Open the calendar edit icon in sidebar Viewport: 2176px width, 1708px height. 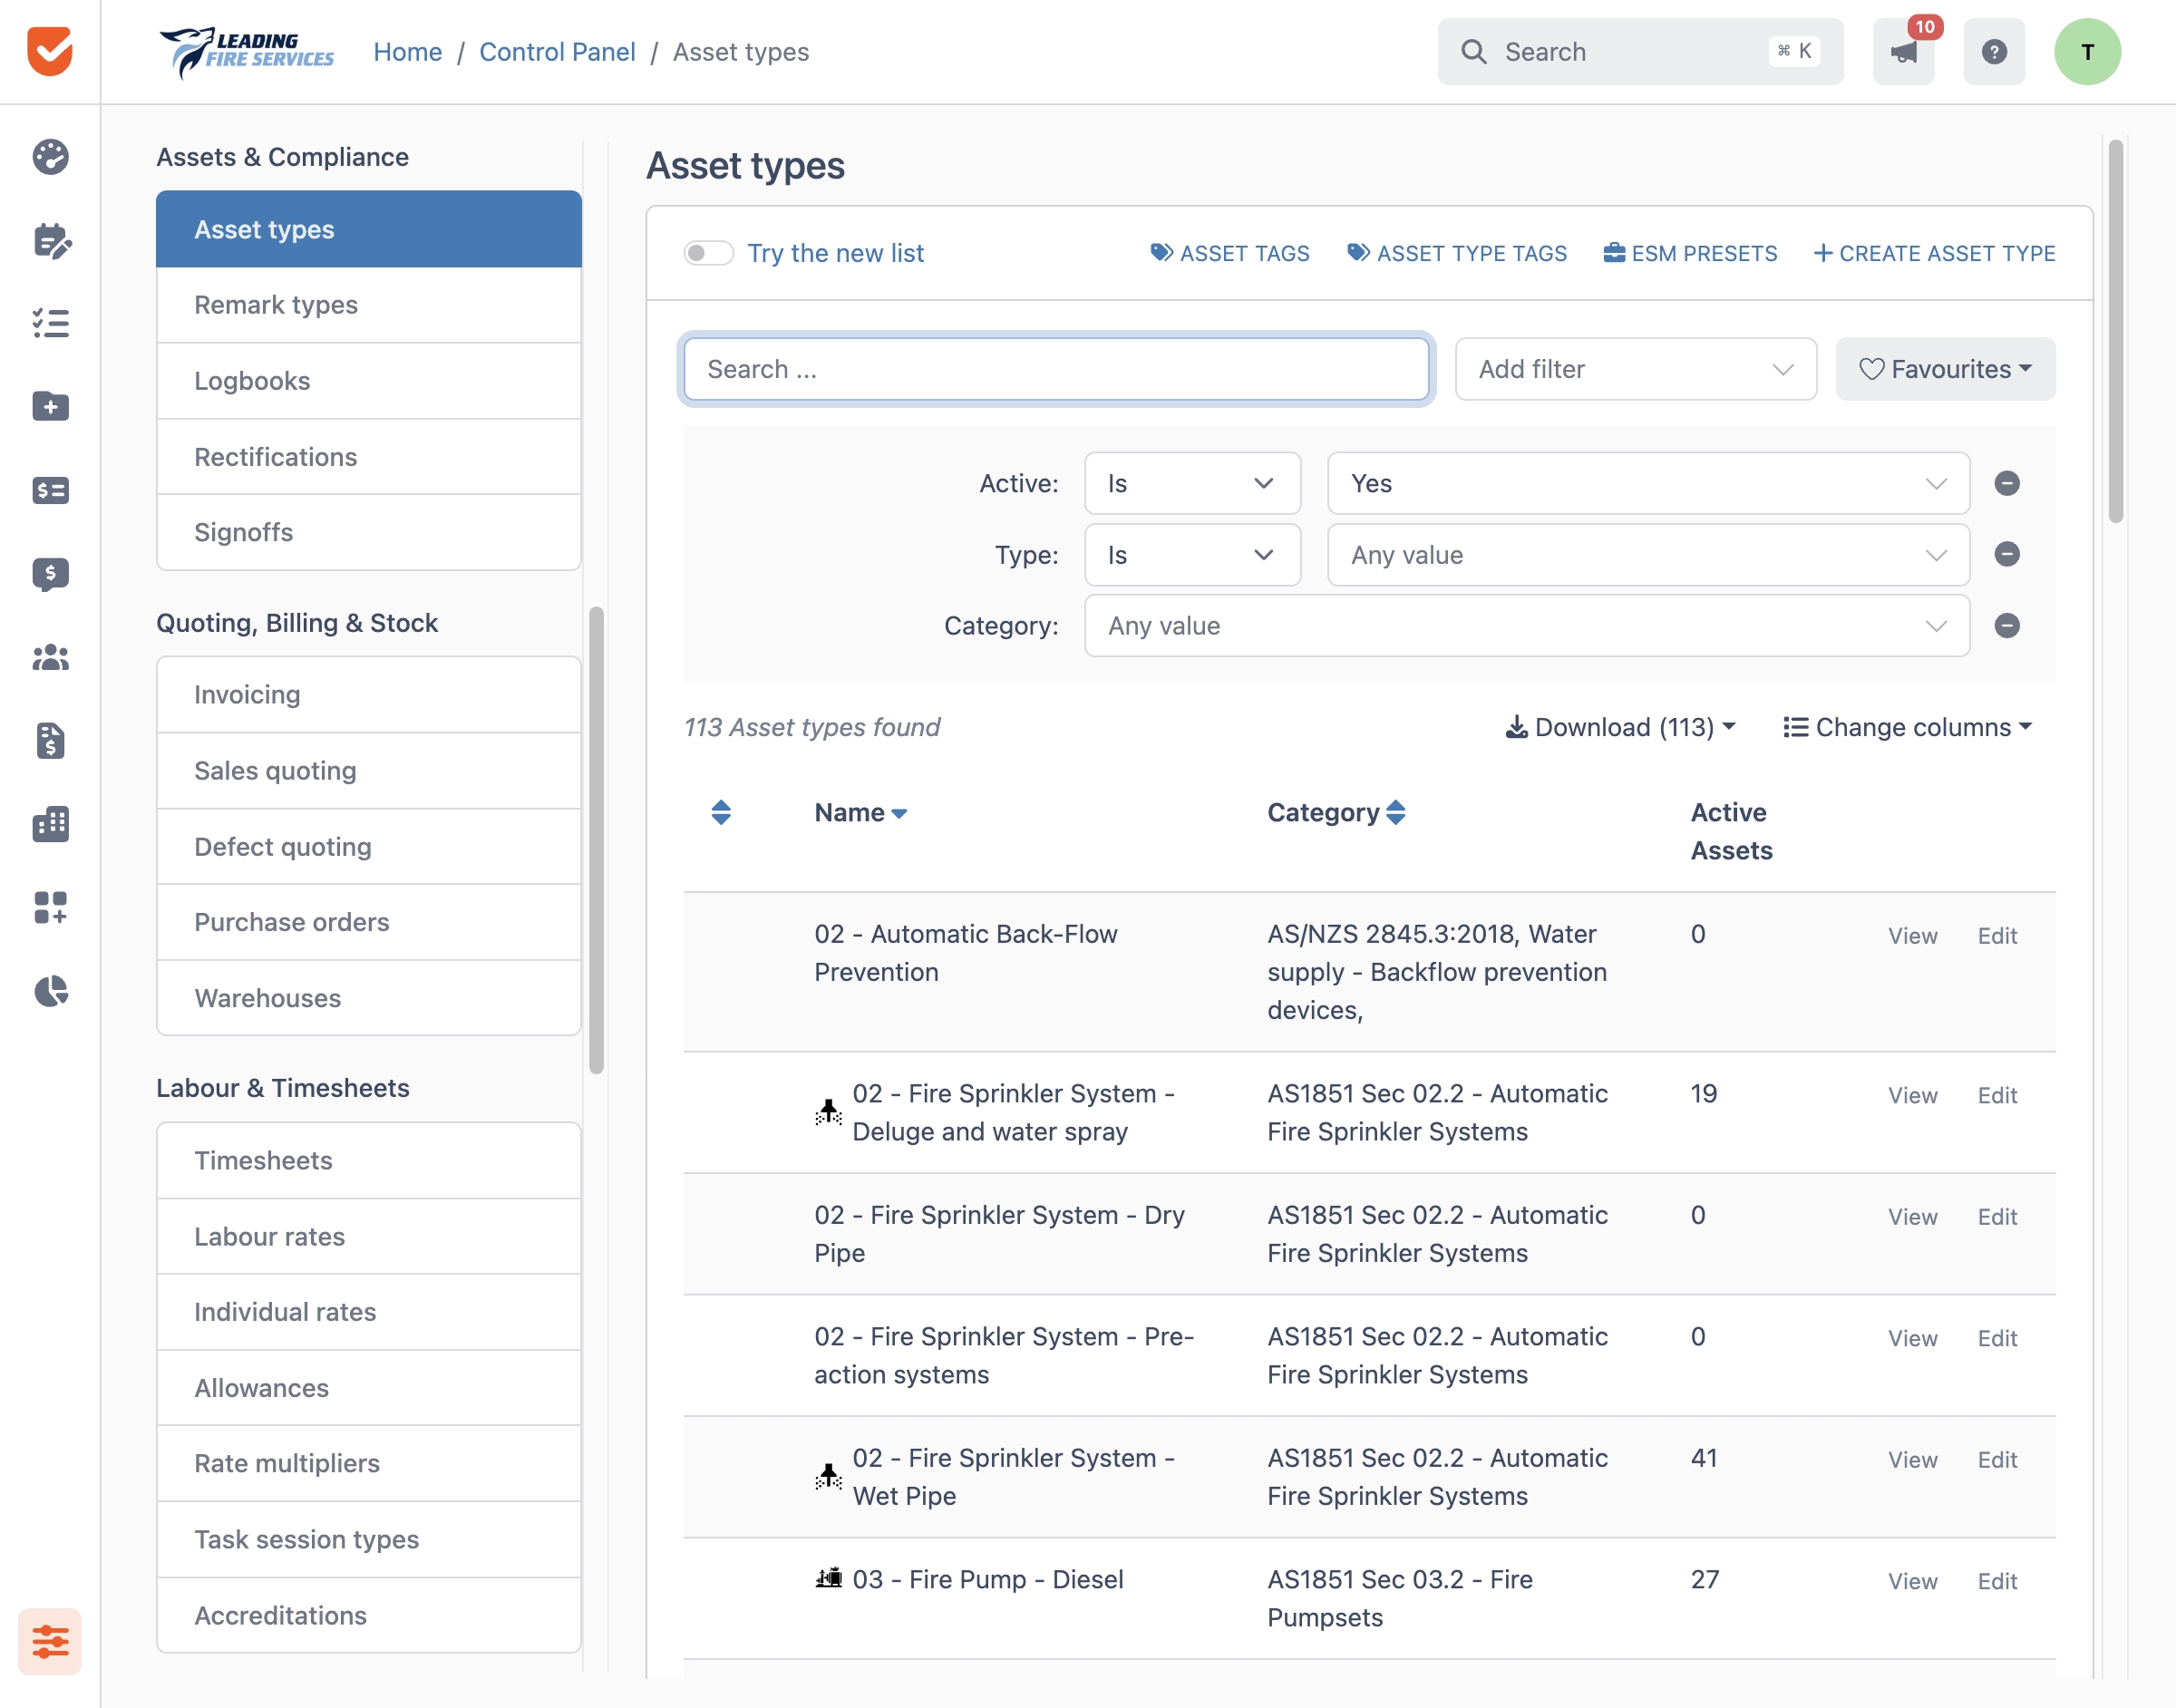click(50, 240)
